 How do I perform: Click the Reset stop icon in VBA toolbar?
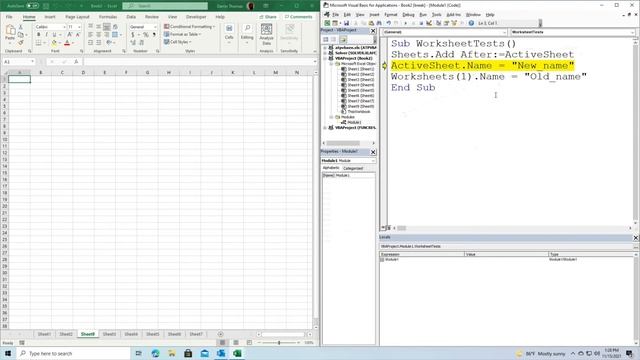click(421, 23)
